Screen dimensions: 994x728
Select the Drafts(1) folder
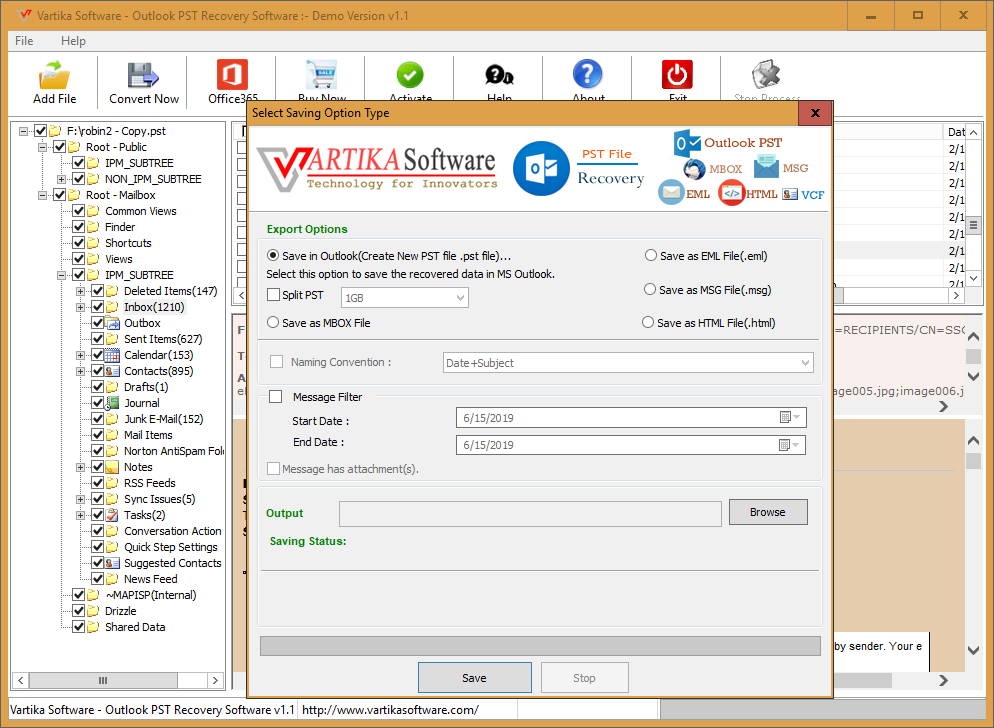pyautogui.click(x=146, y=387)
